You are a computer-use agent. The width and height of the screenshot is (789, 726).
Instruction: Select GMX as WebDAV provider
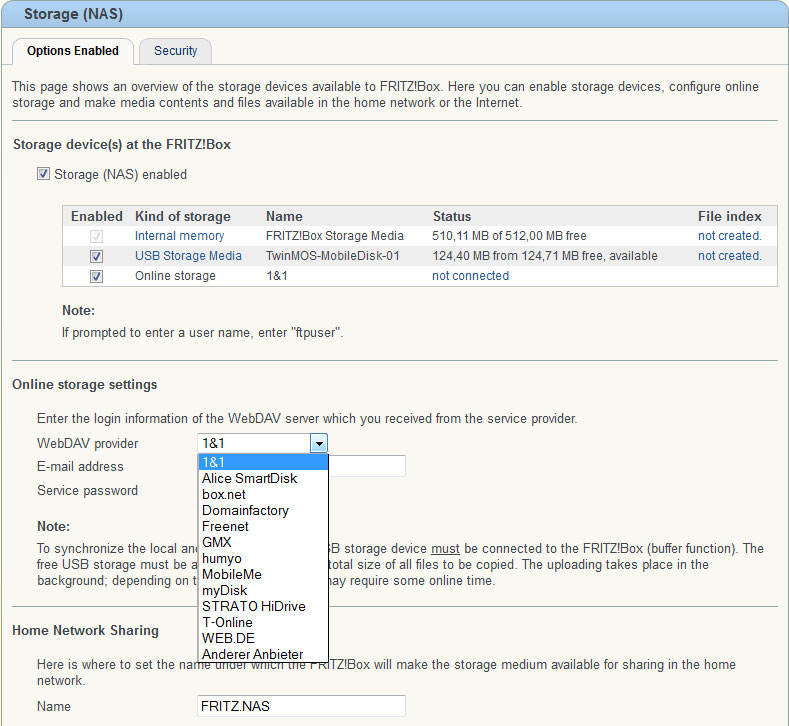(263, 542)
